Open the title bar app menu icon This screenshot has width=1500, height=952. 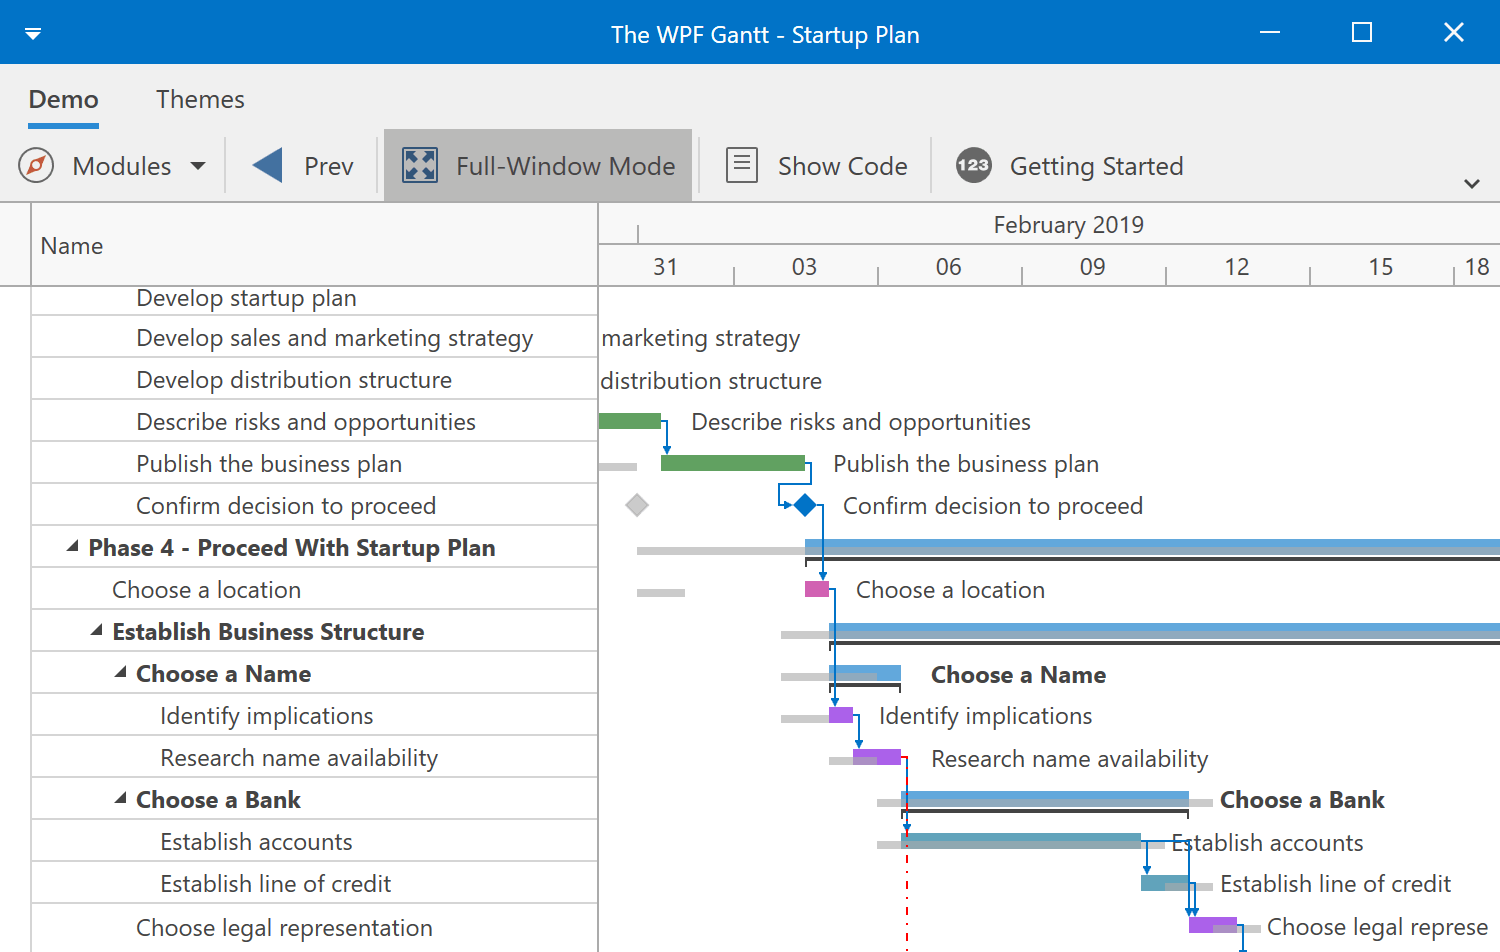(x=33, y=32)
